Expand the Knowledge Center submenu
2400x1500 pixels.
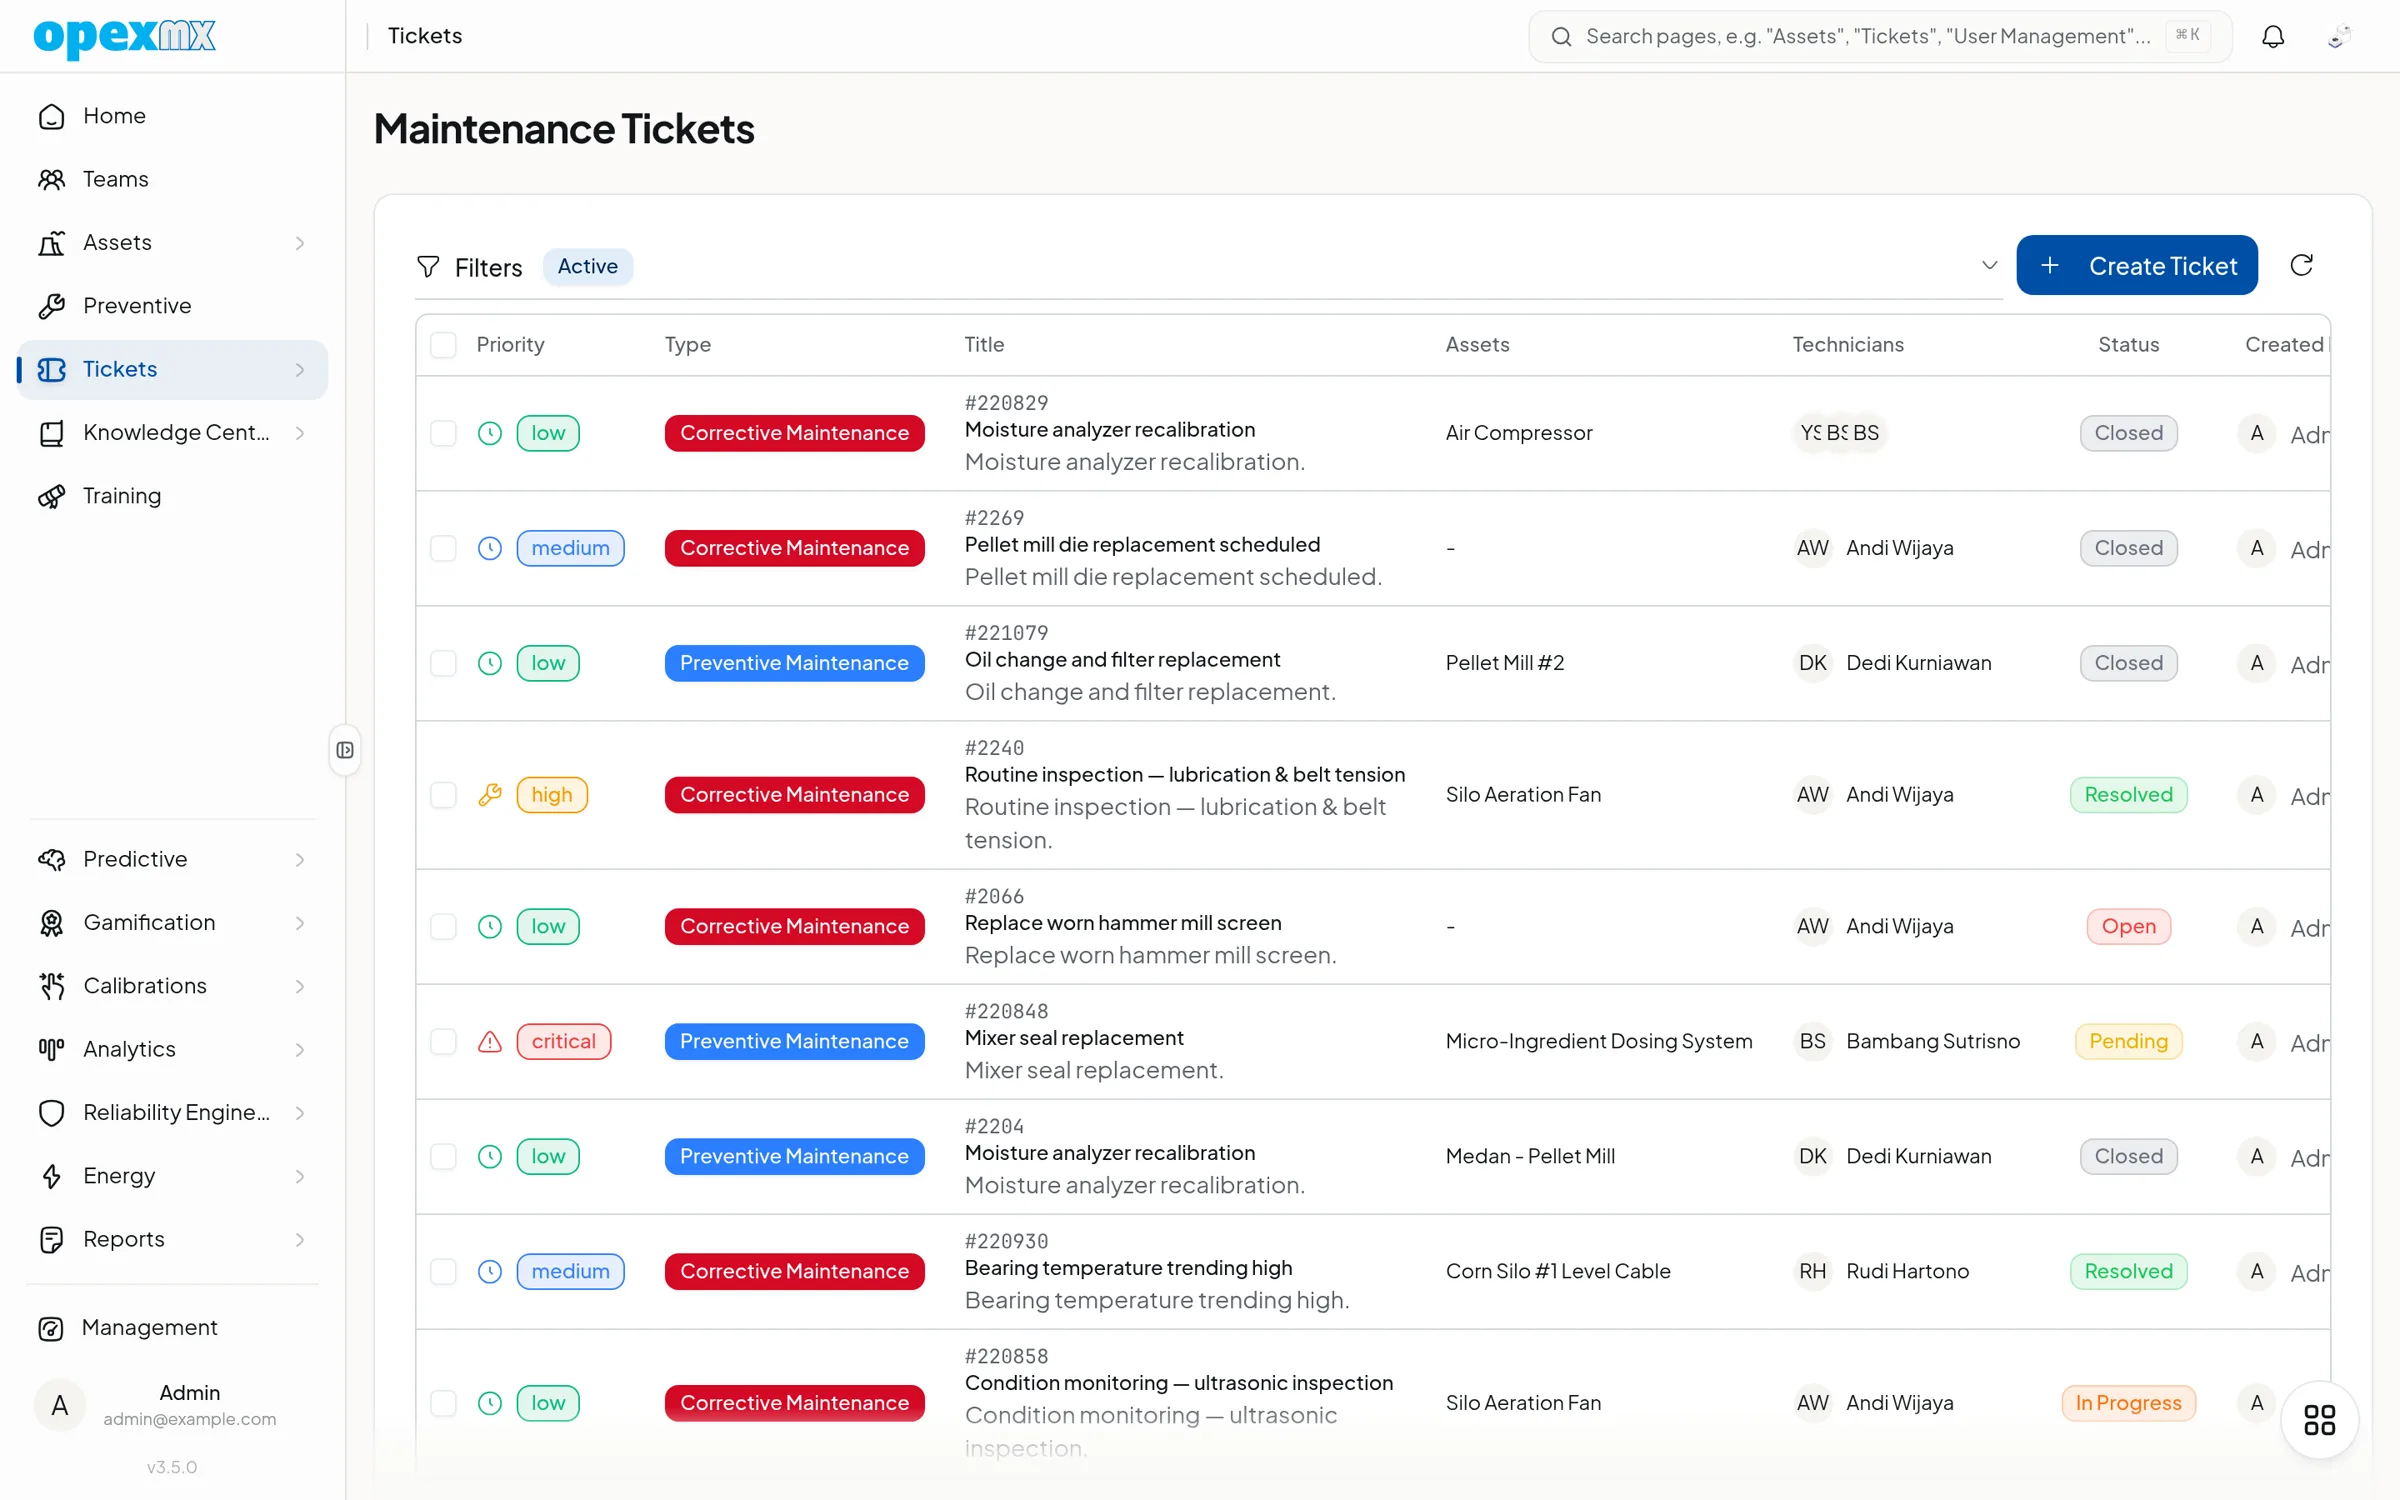[x=300, y=433]
